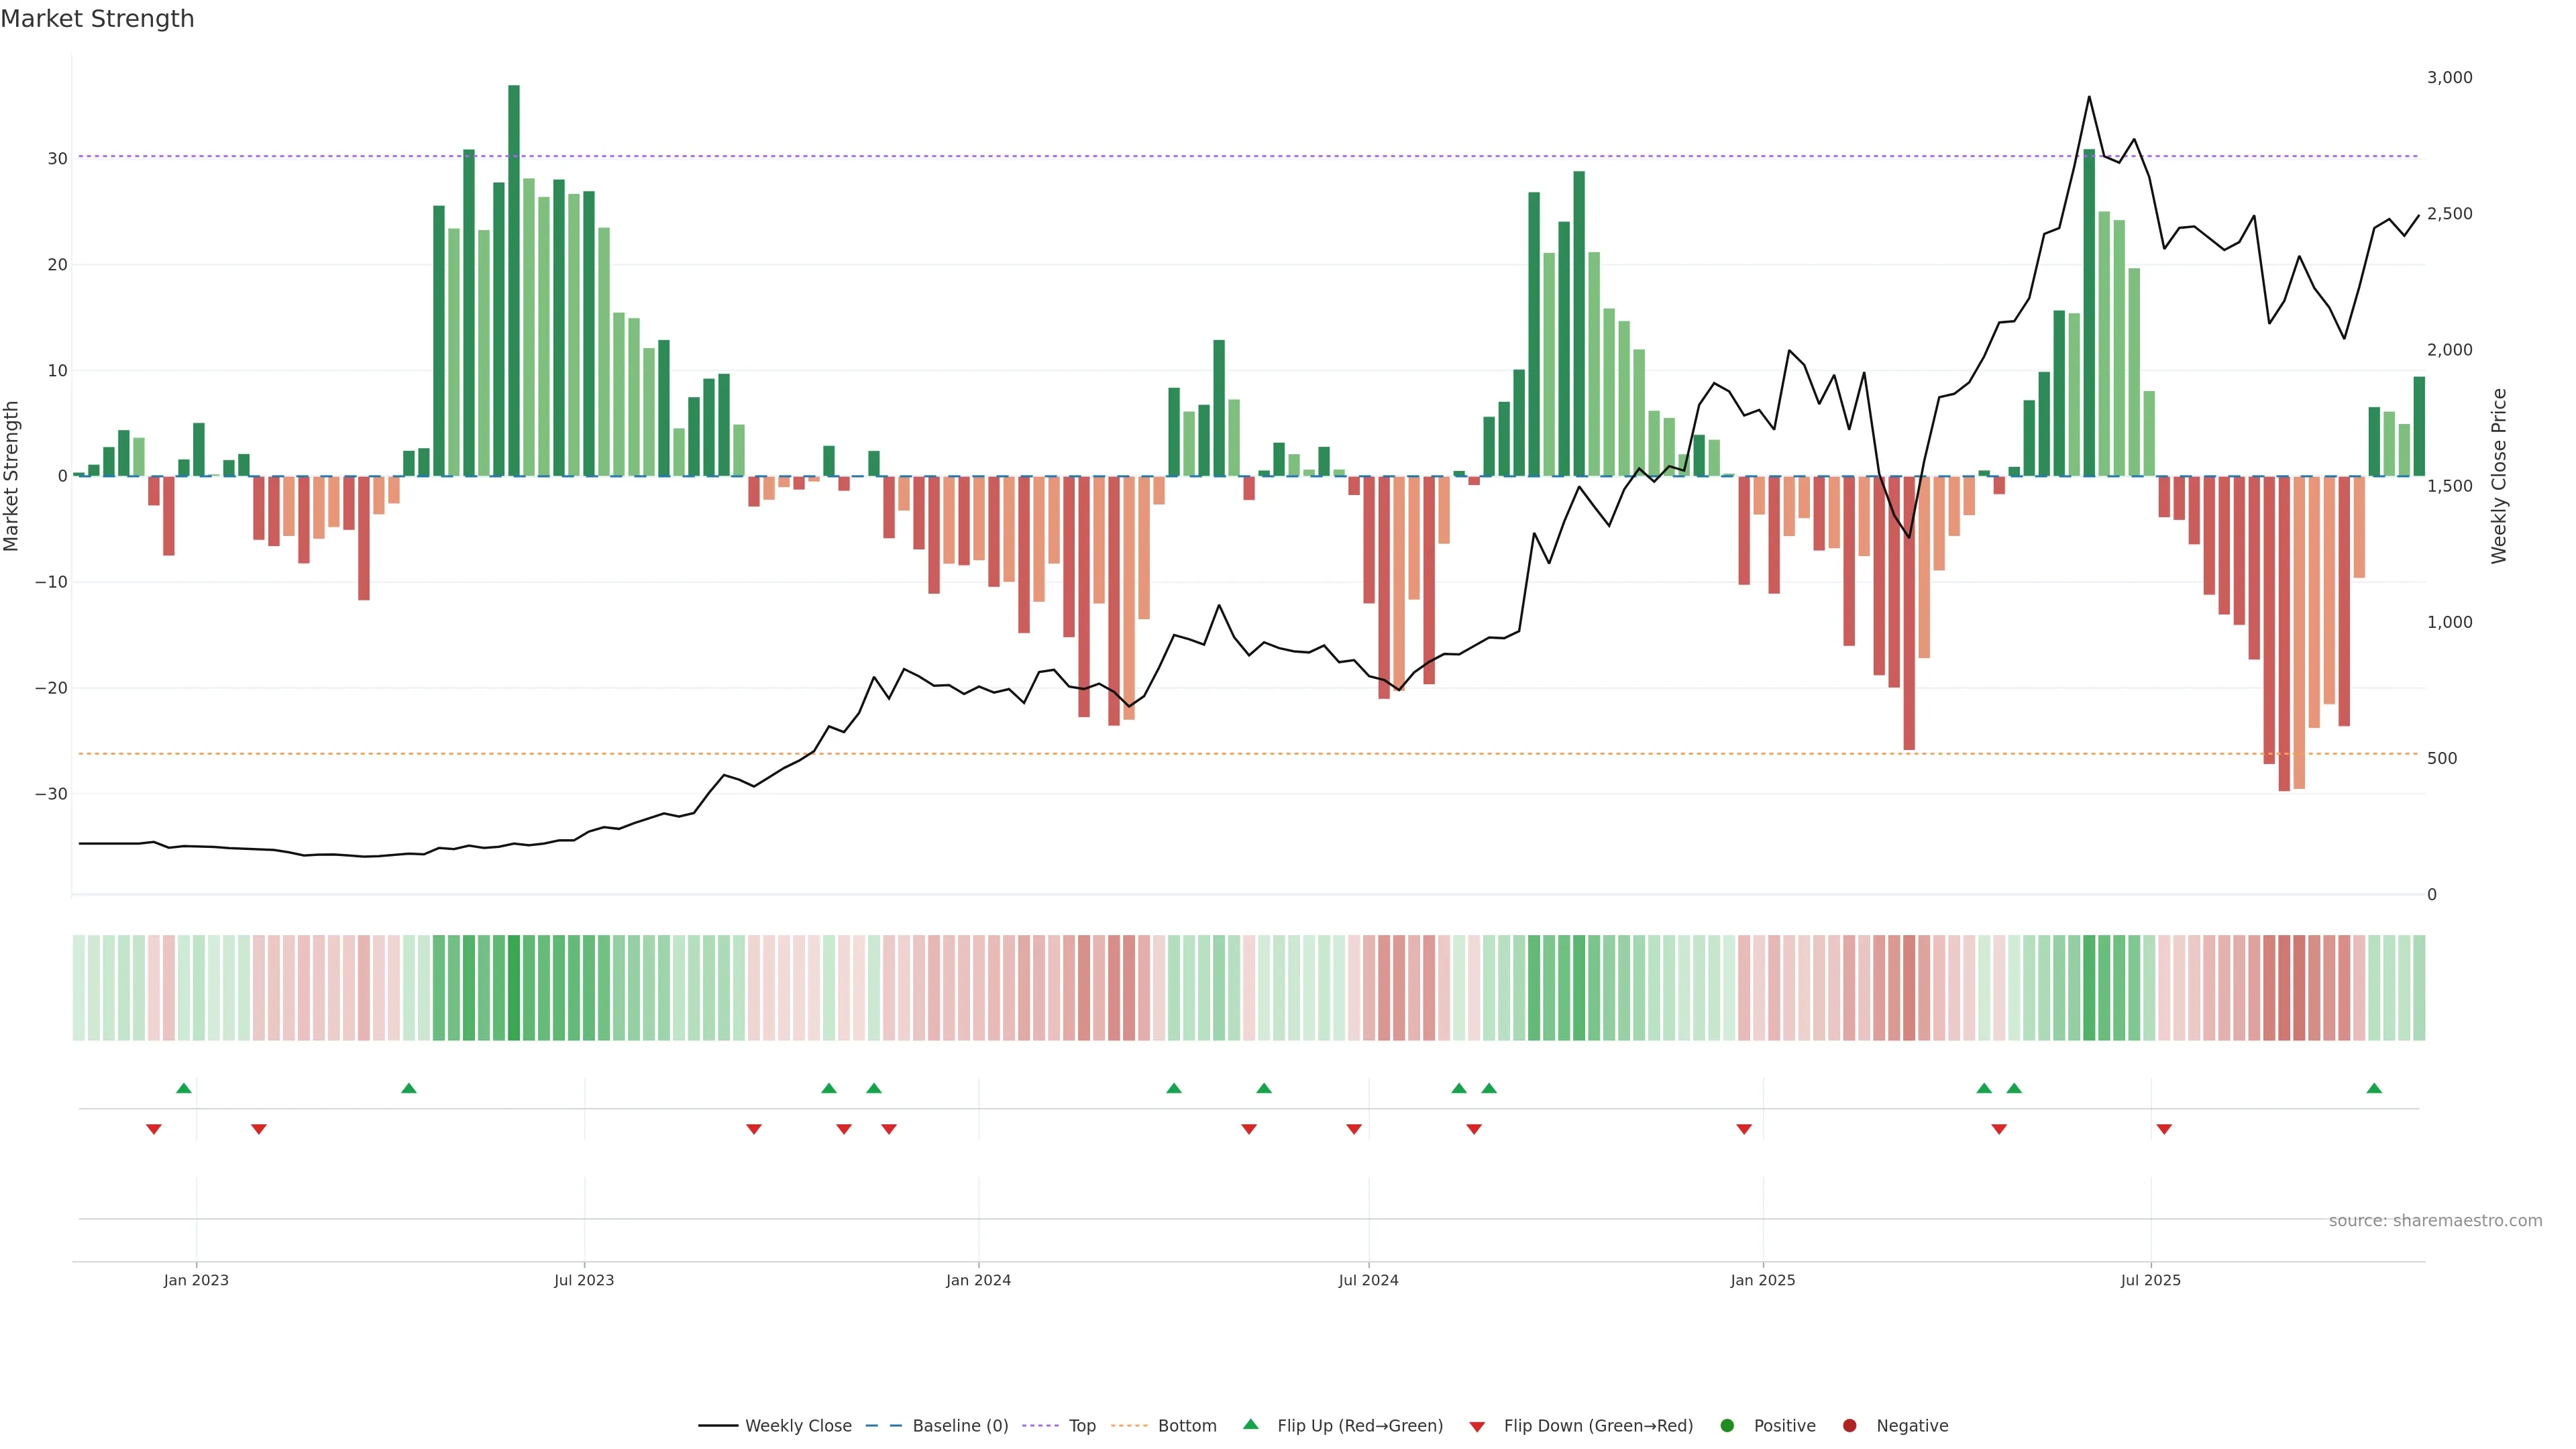Click the Jul 2025 x-axis label
Screen dimensions: 2576x1449
tap(2150, 1280)
